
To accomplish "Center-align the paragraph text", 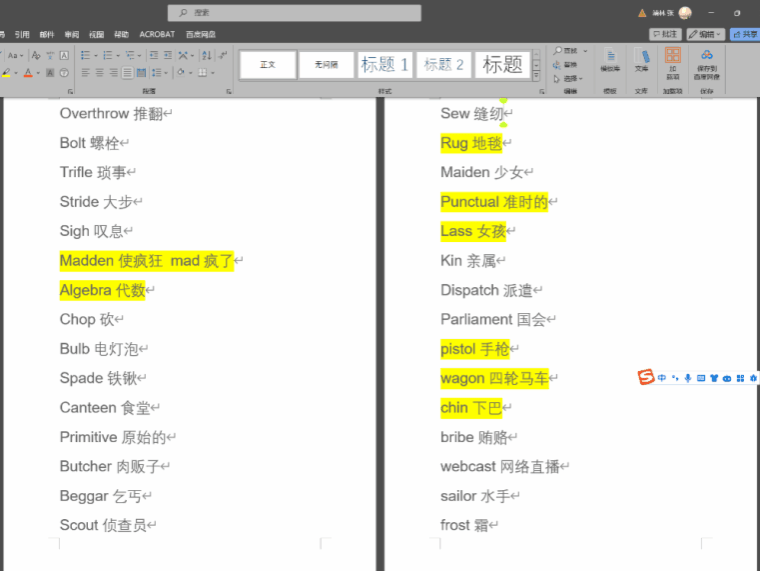I will pos(99,73).
